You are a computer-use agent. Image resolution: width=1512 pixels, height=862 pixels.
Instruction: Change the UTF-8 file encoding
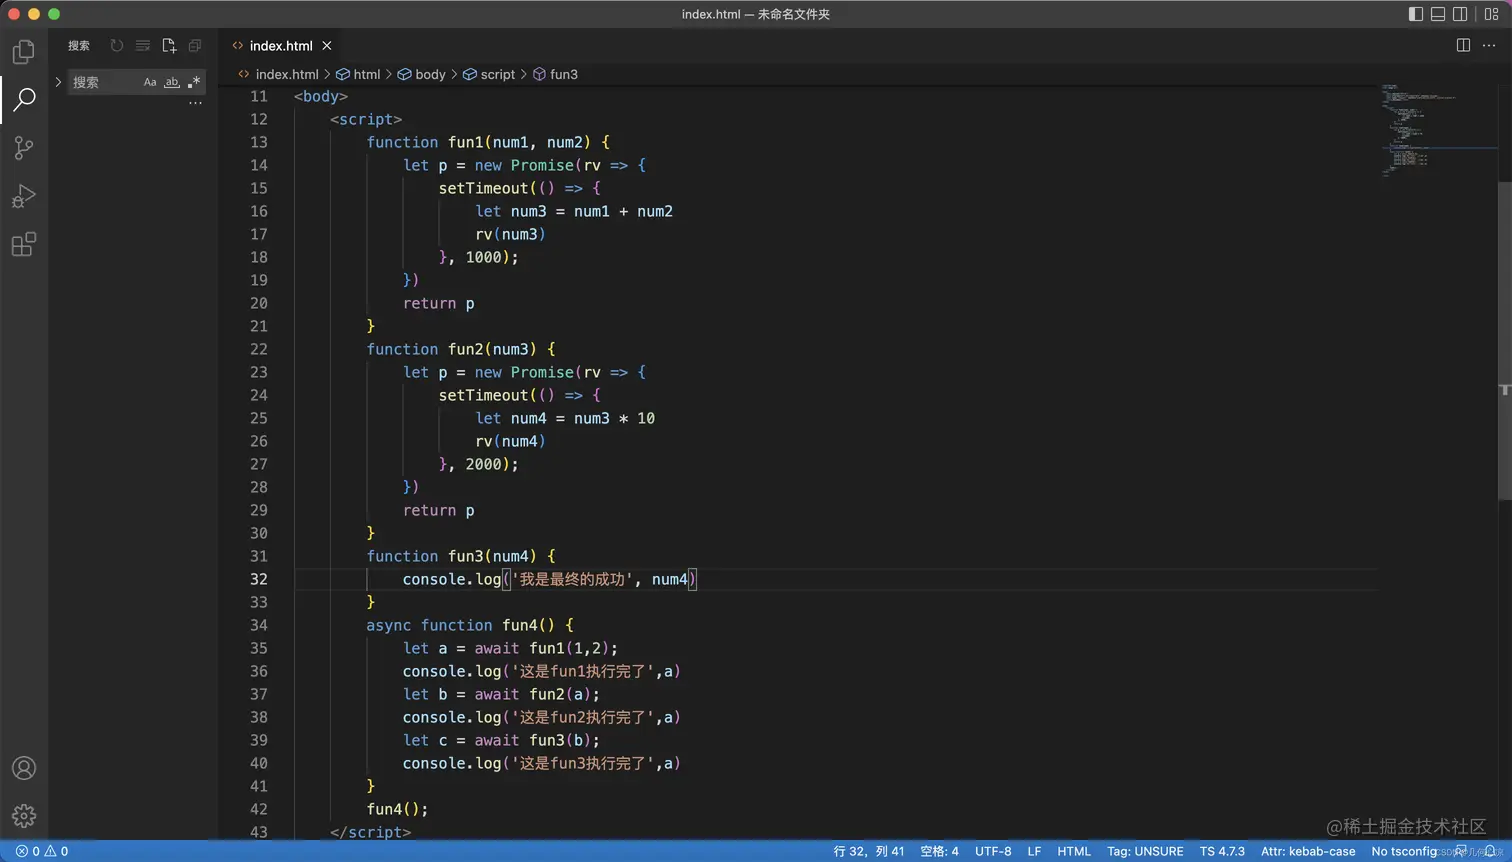tap(993, 851)
